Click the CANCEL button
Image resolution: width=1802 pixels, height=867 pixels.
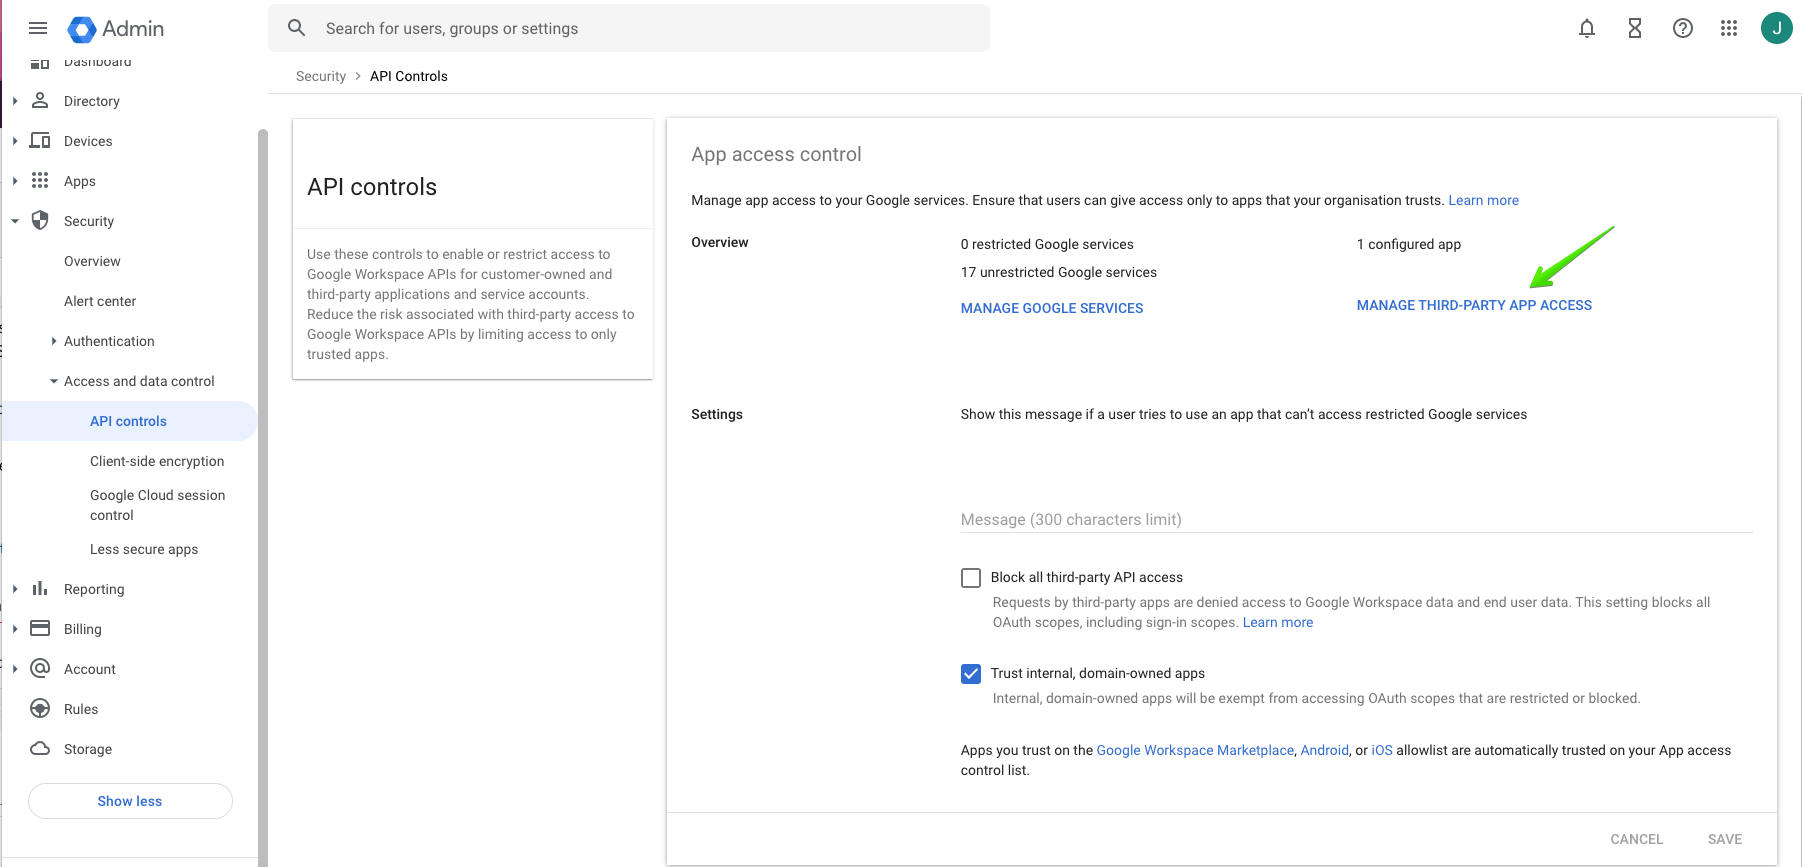coord(1636,839)
